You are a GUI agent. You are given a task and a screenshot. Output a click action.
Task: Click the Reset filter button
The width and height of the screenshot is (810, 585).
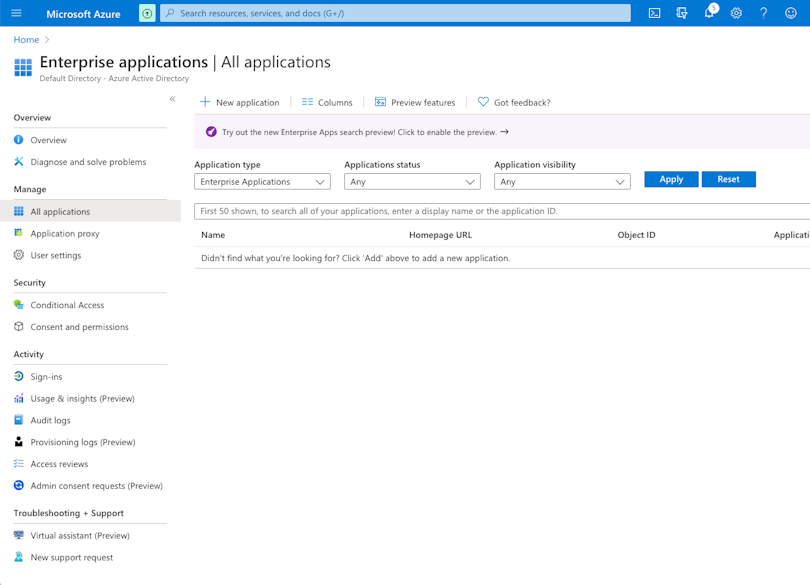pos(728,179)
